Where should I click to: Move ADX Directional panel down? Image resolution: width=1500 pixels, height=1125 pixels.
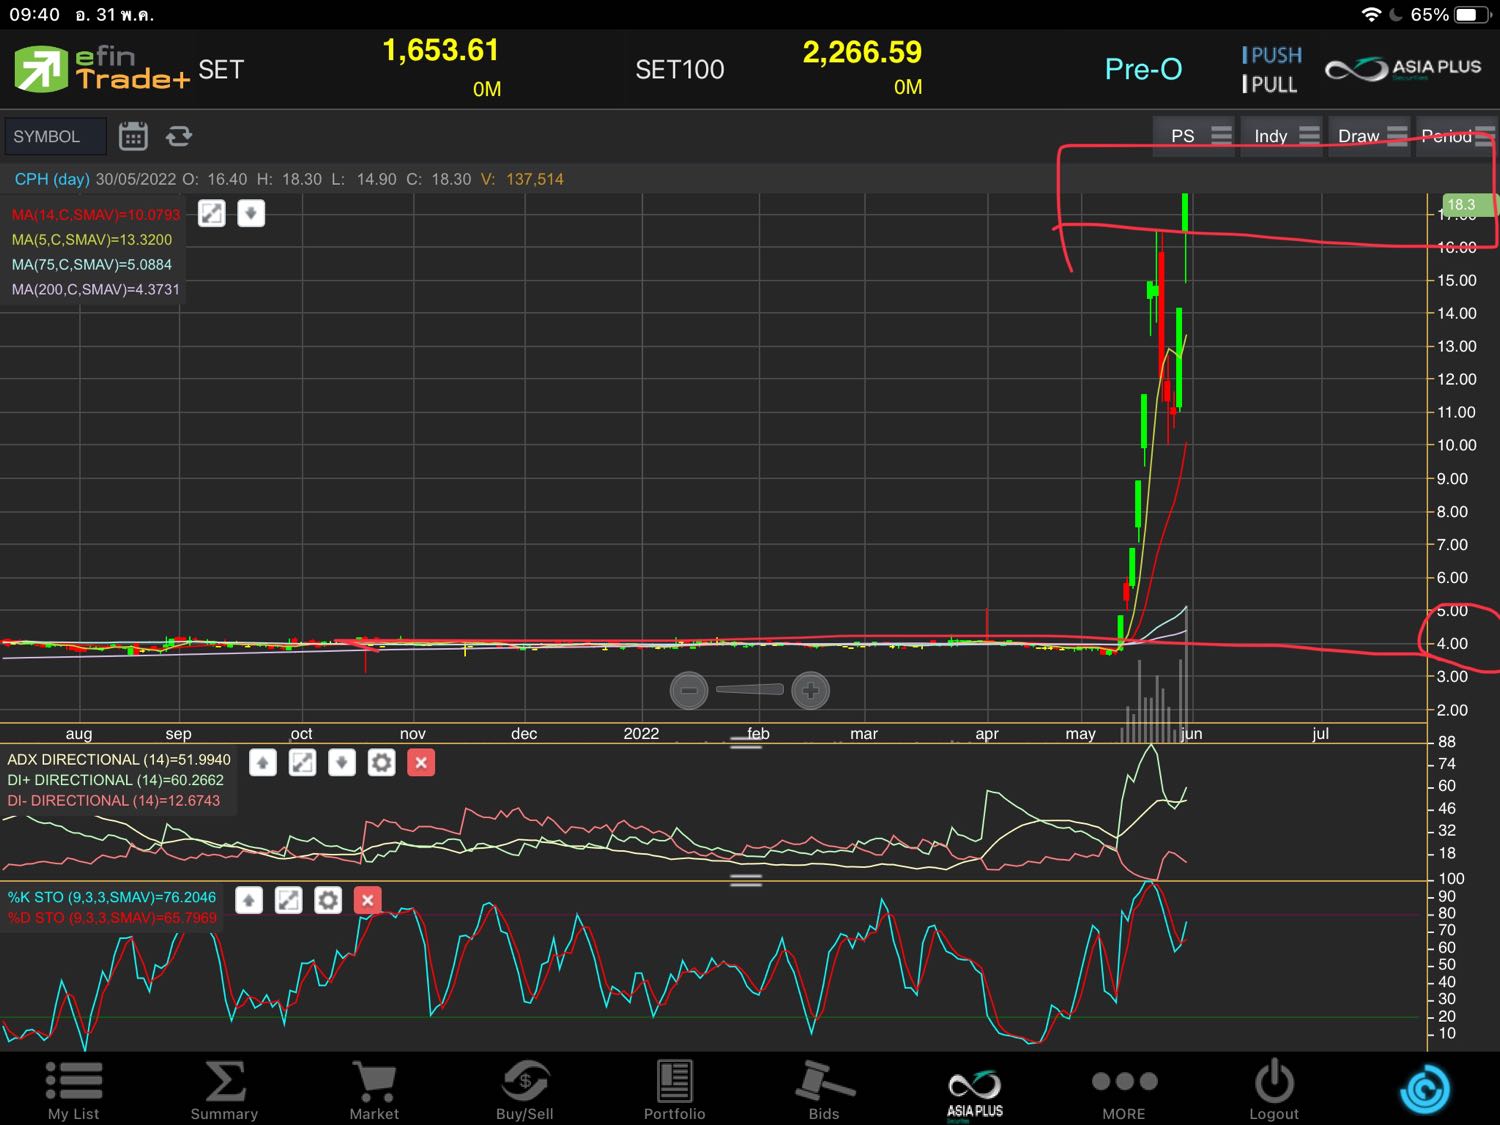(342, 763)
